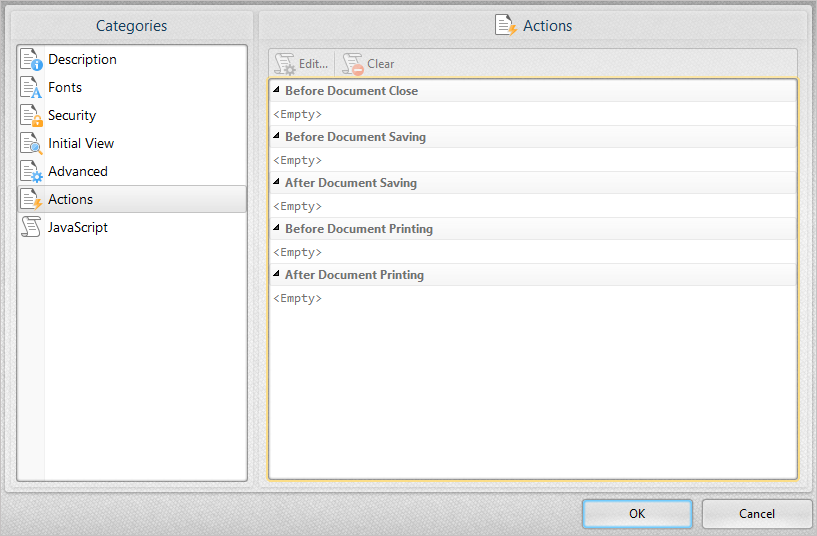Select Empty entry under After Document Printing
817x536 pixels.
point(298,298)
